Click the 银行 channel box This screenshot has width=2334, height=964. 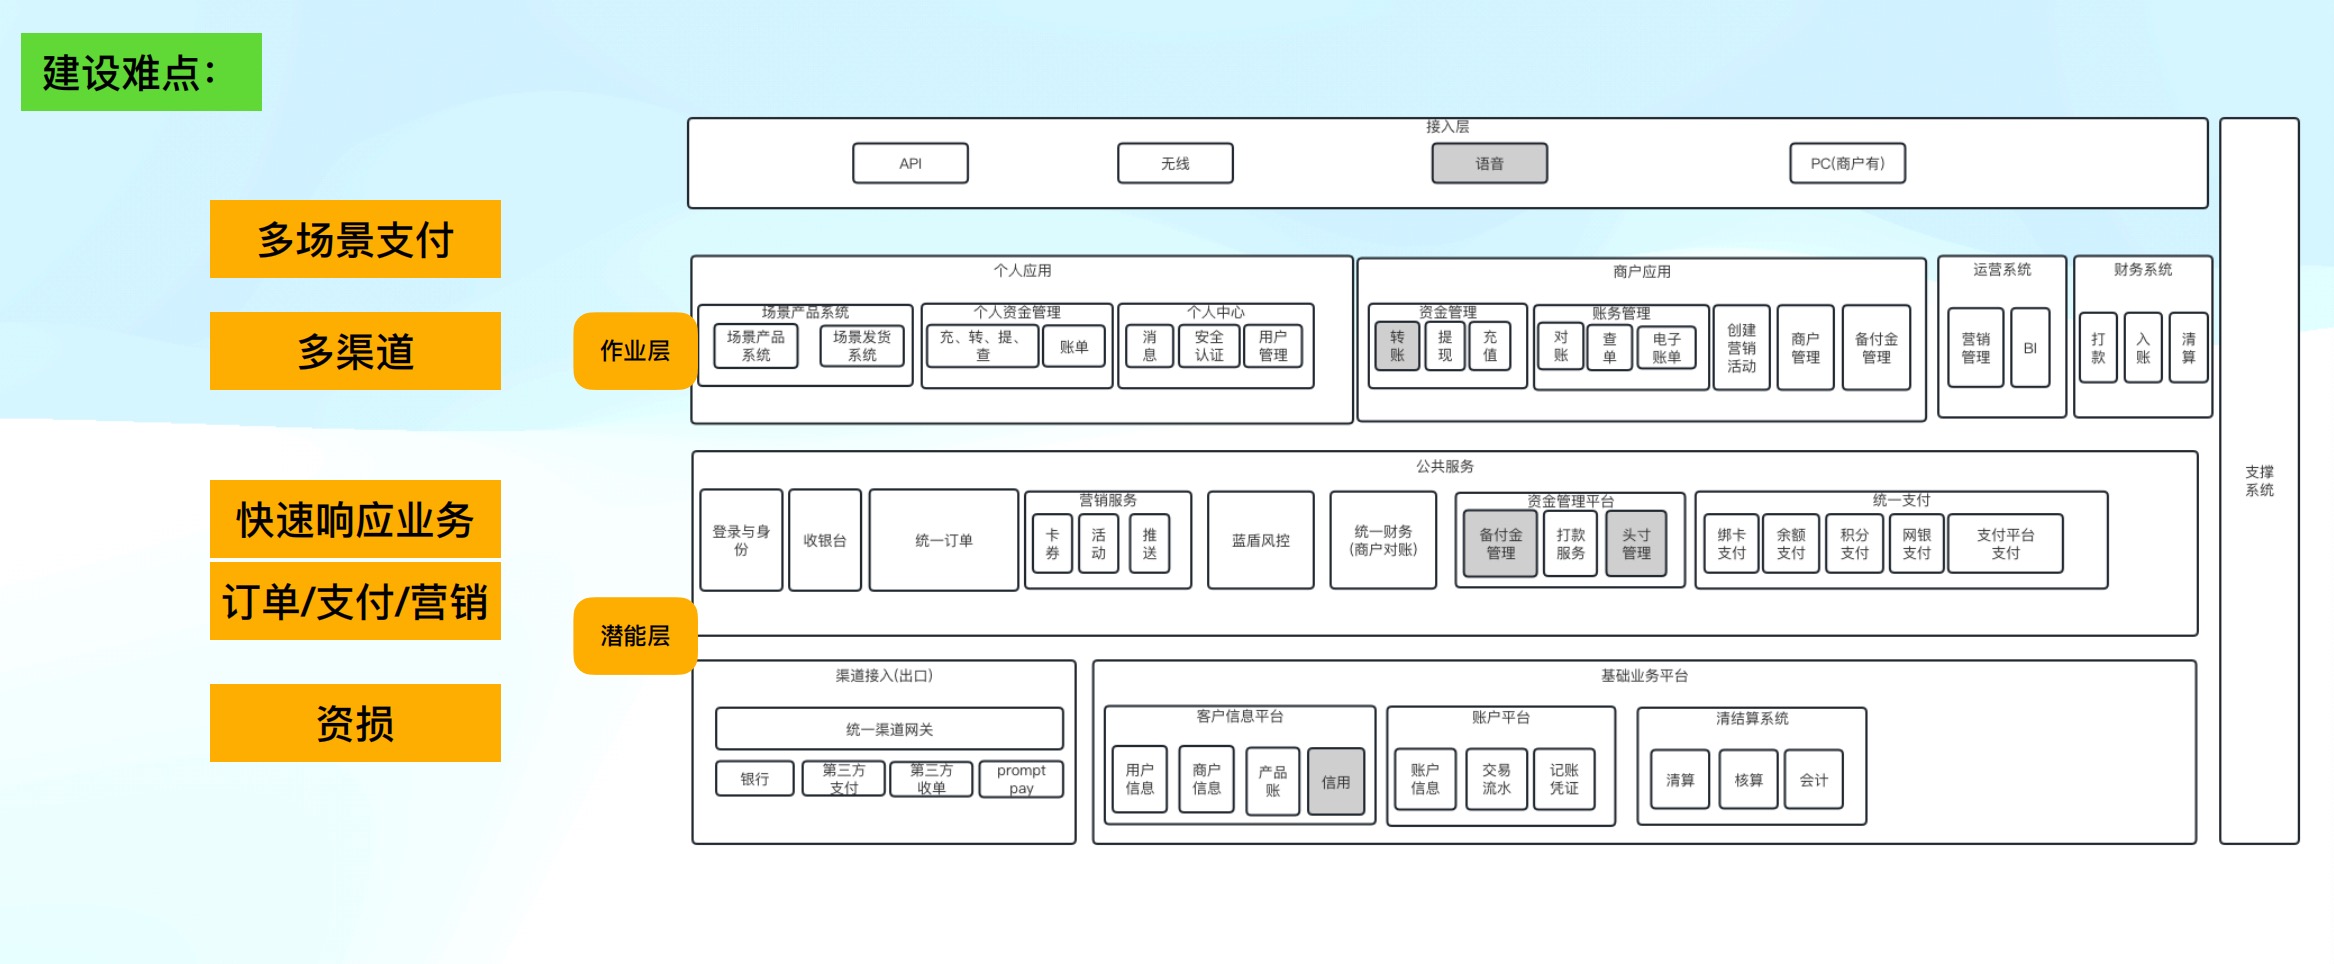(755, 779)
